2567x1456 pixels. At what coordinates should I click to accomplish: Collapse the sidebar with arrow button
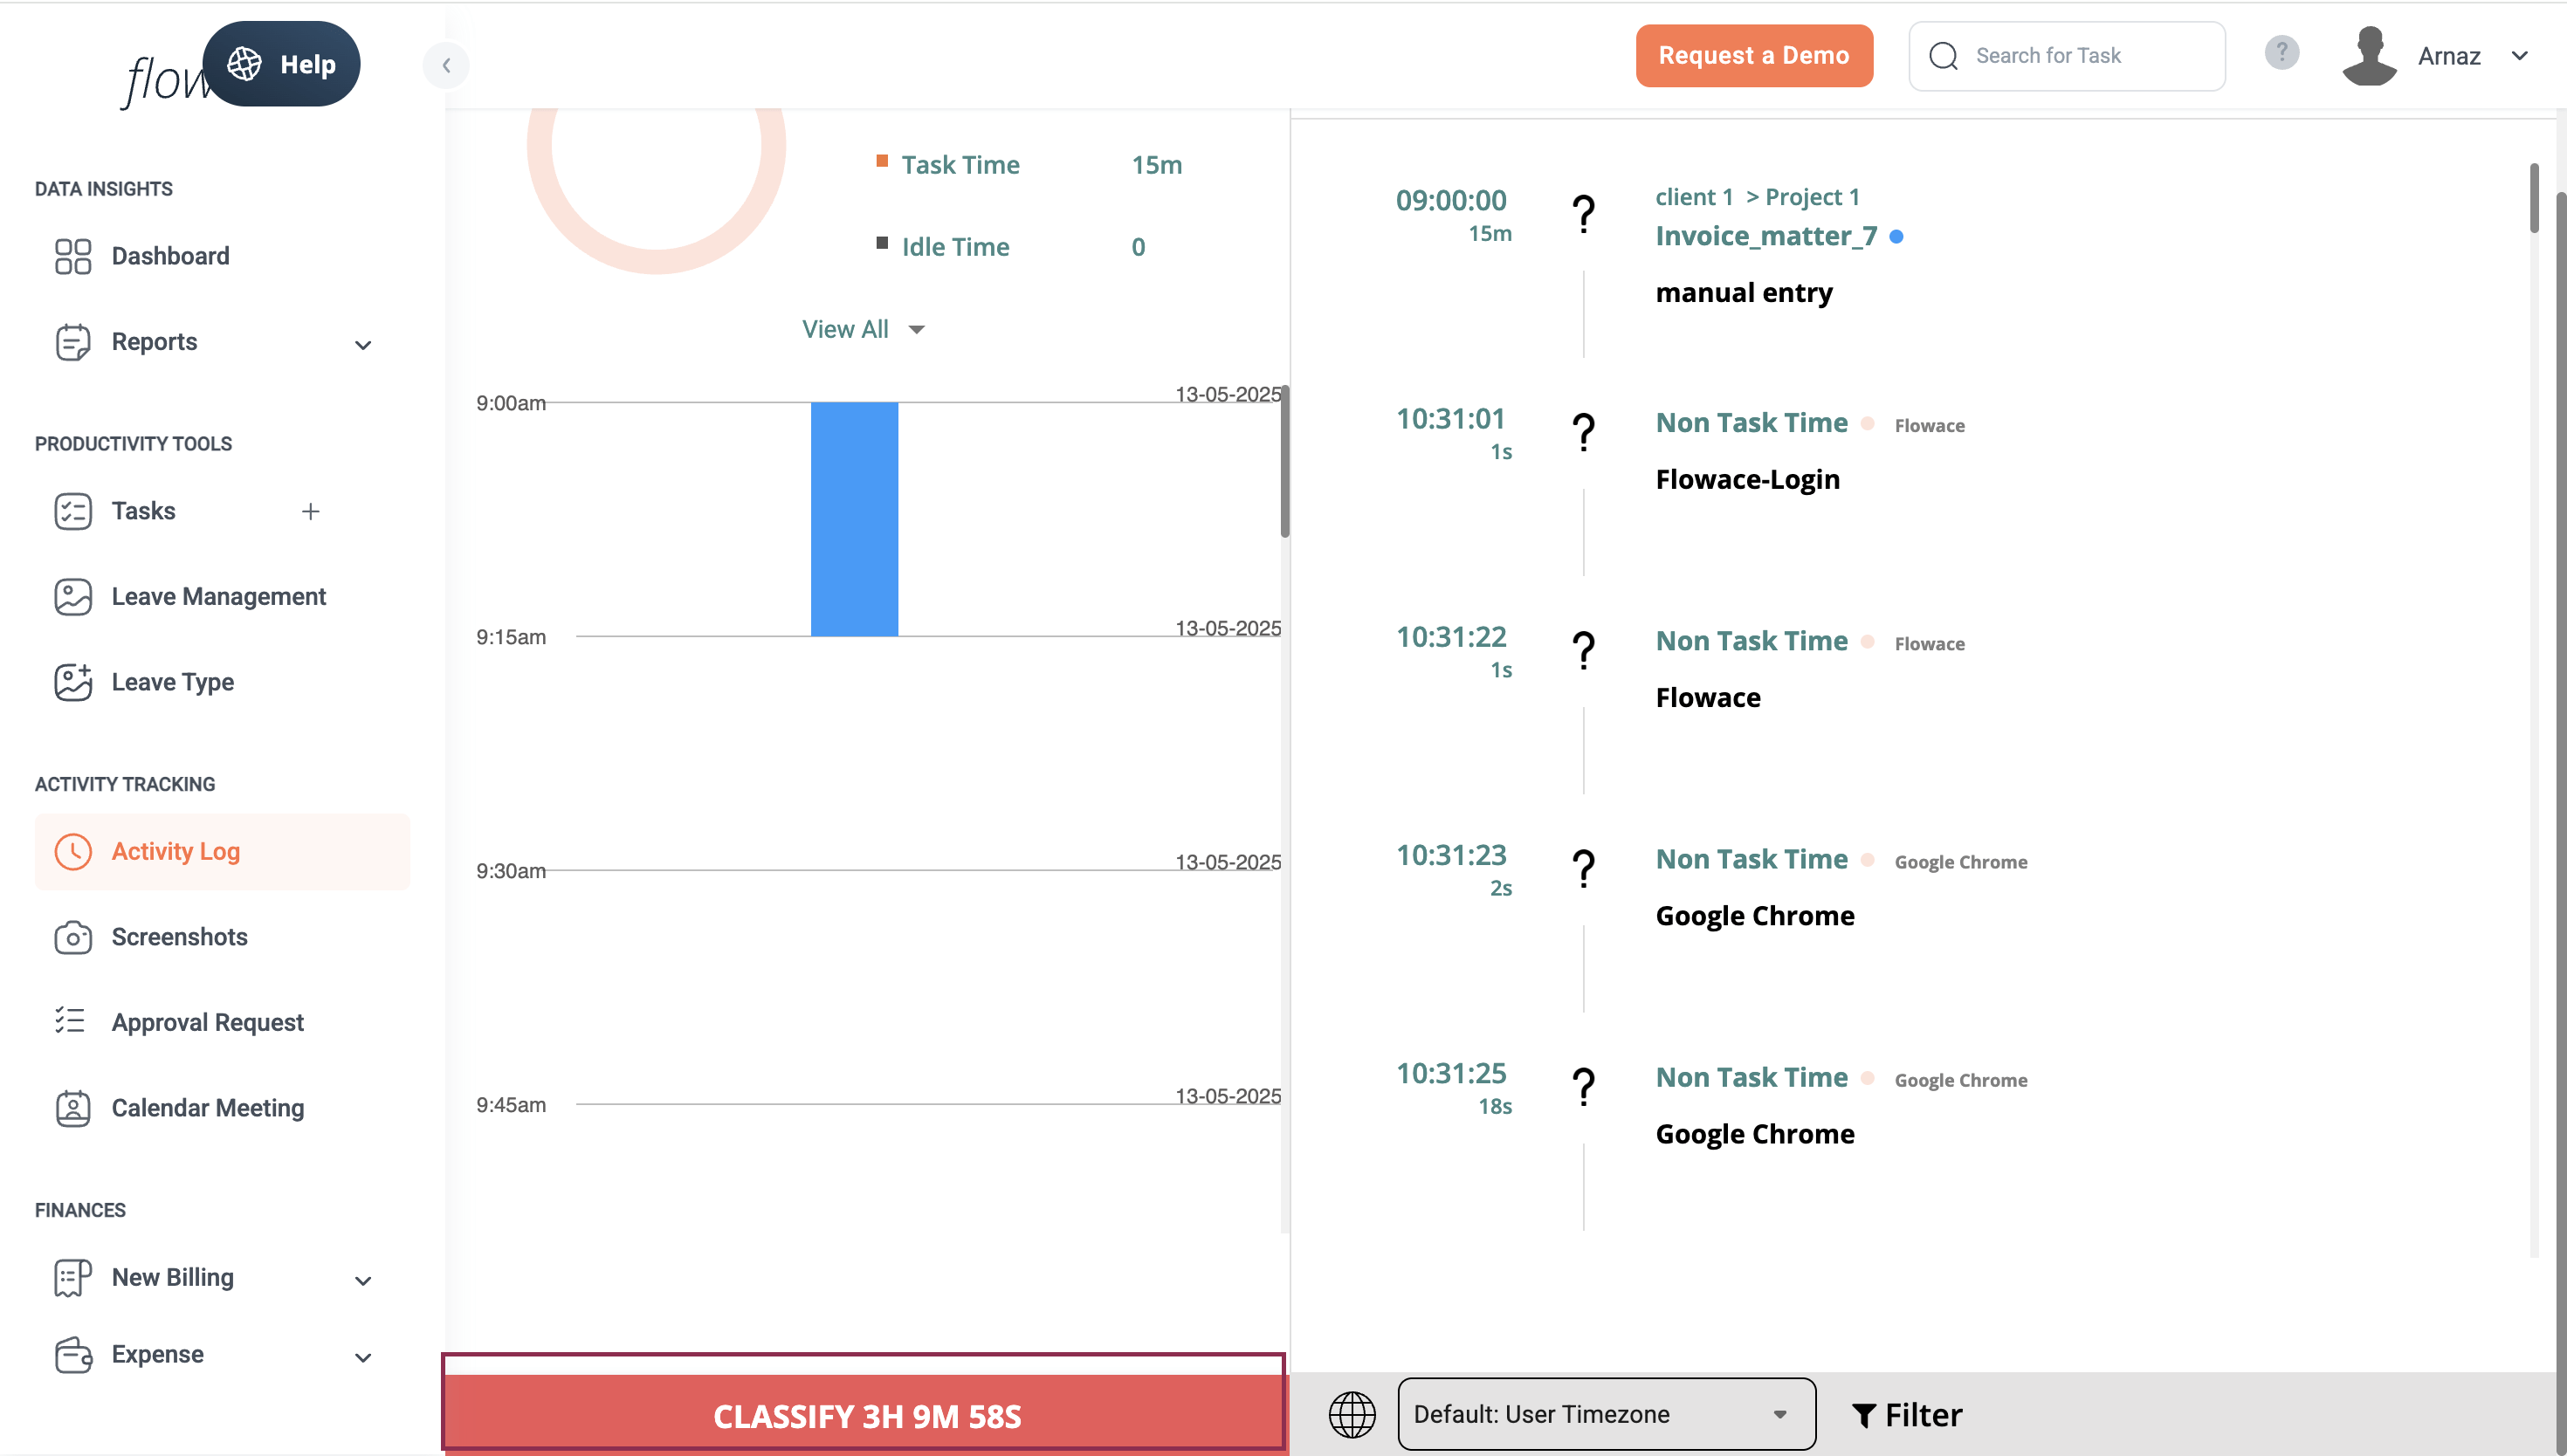(446, 65)
